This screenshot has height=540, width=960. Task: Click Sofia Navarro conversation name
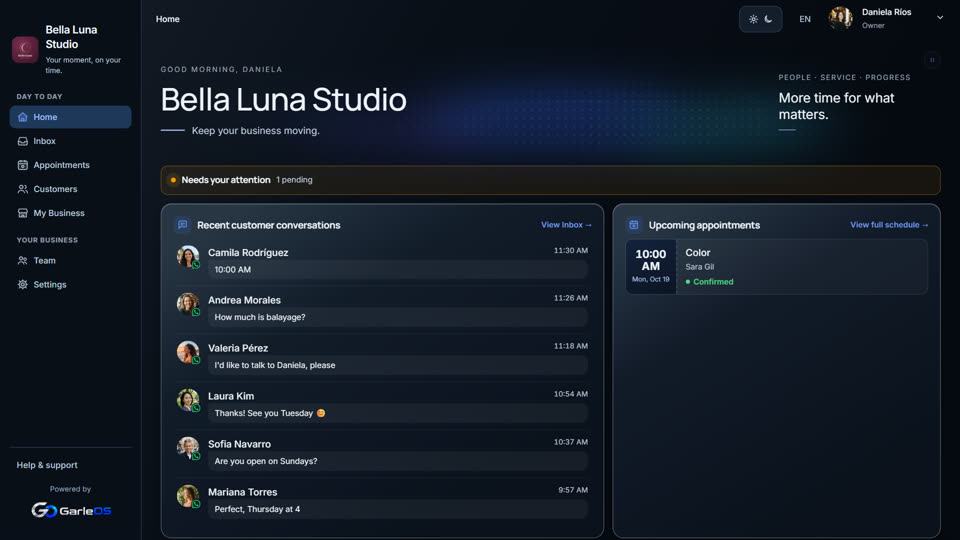click(x=239, y=444)
